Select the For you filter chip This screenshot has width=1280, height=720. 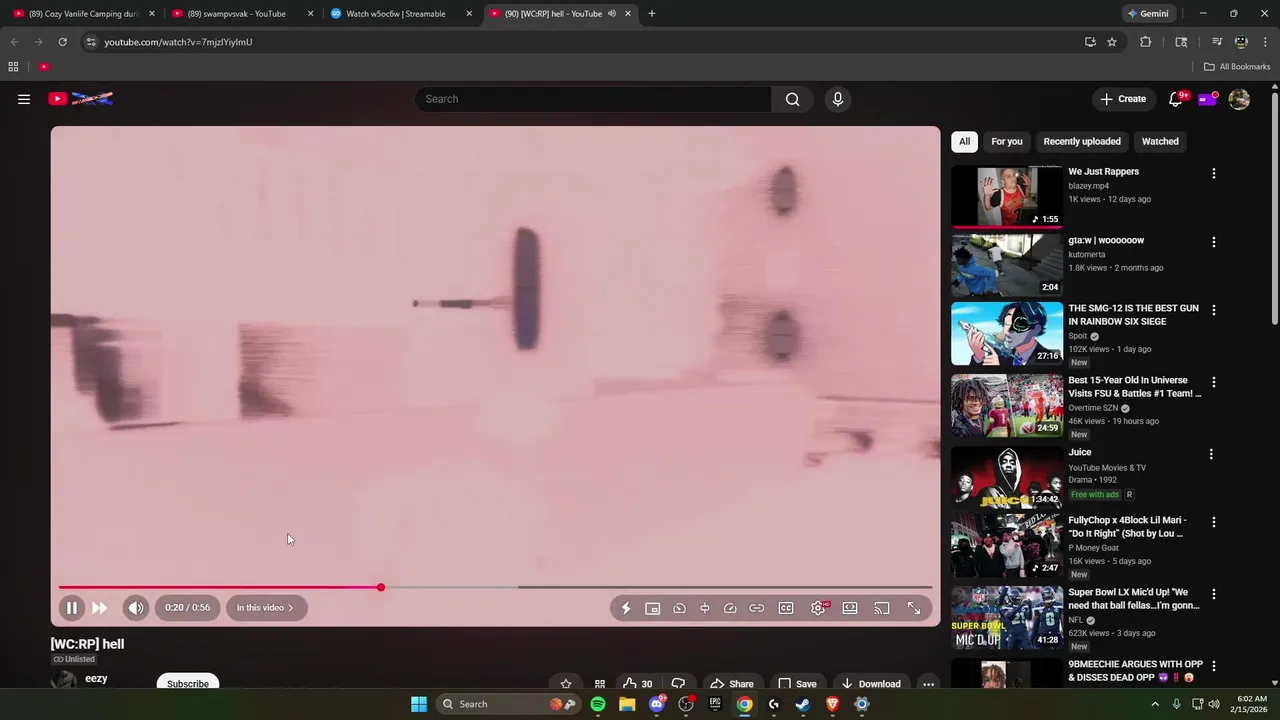pyautogui.click(x=1007, y=141)
